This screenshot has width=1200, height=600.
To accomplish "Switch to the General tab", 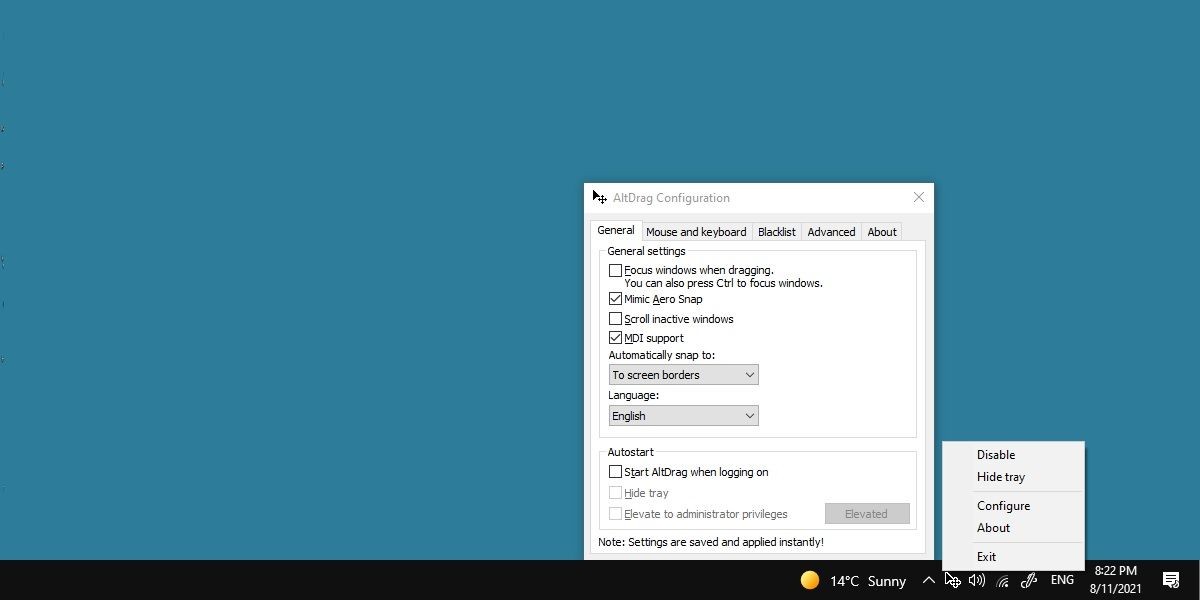I will point(616,230).
